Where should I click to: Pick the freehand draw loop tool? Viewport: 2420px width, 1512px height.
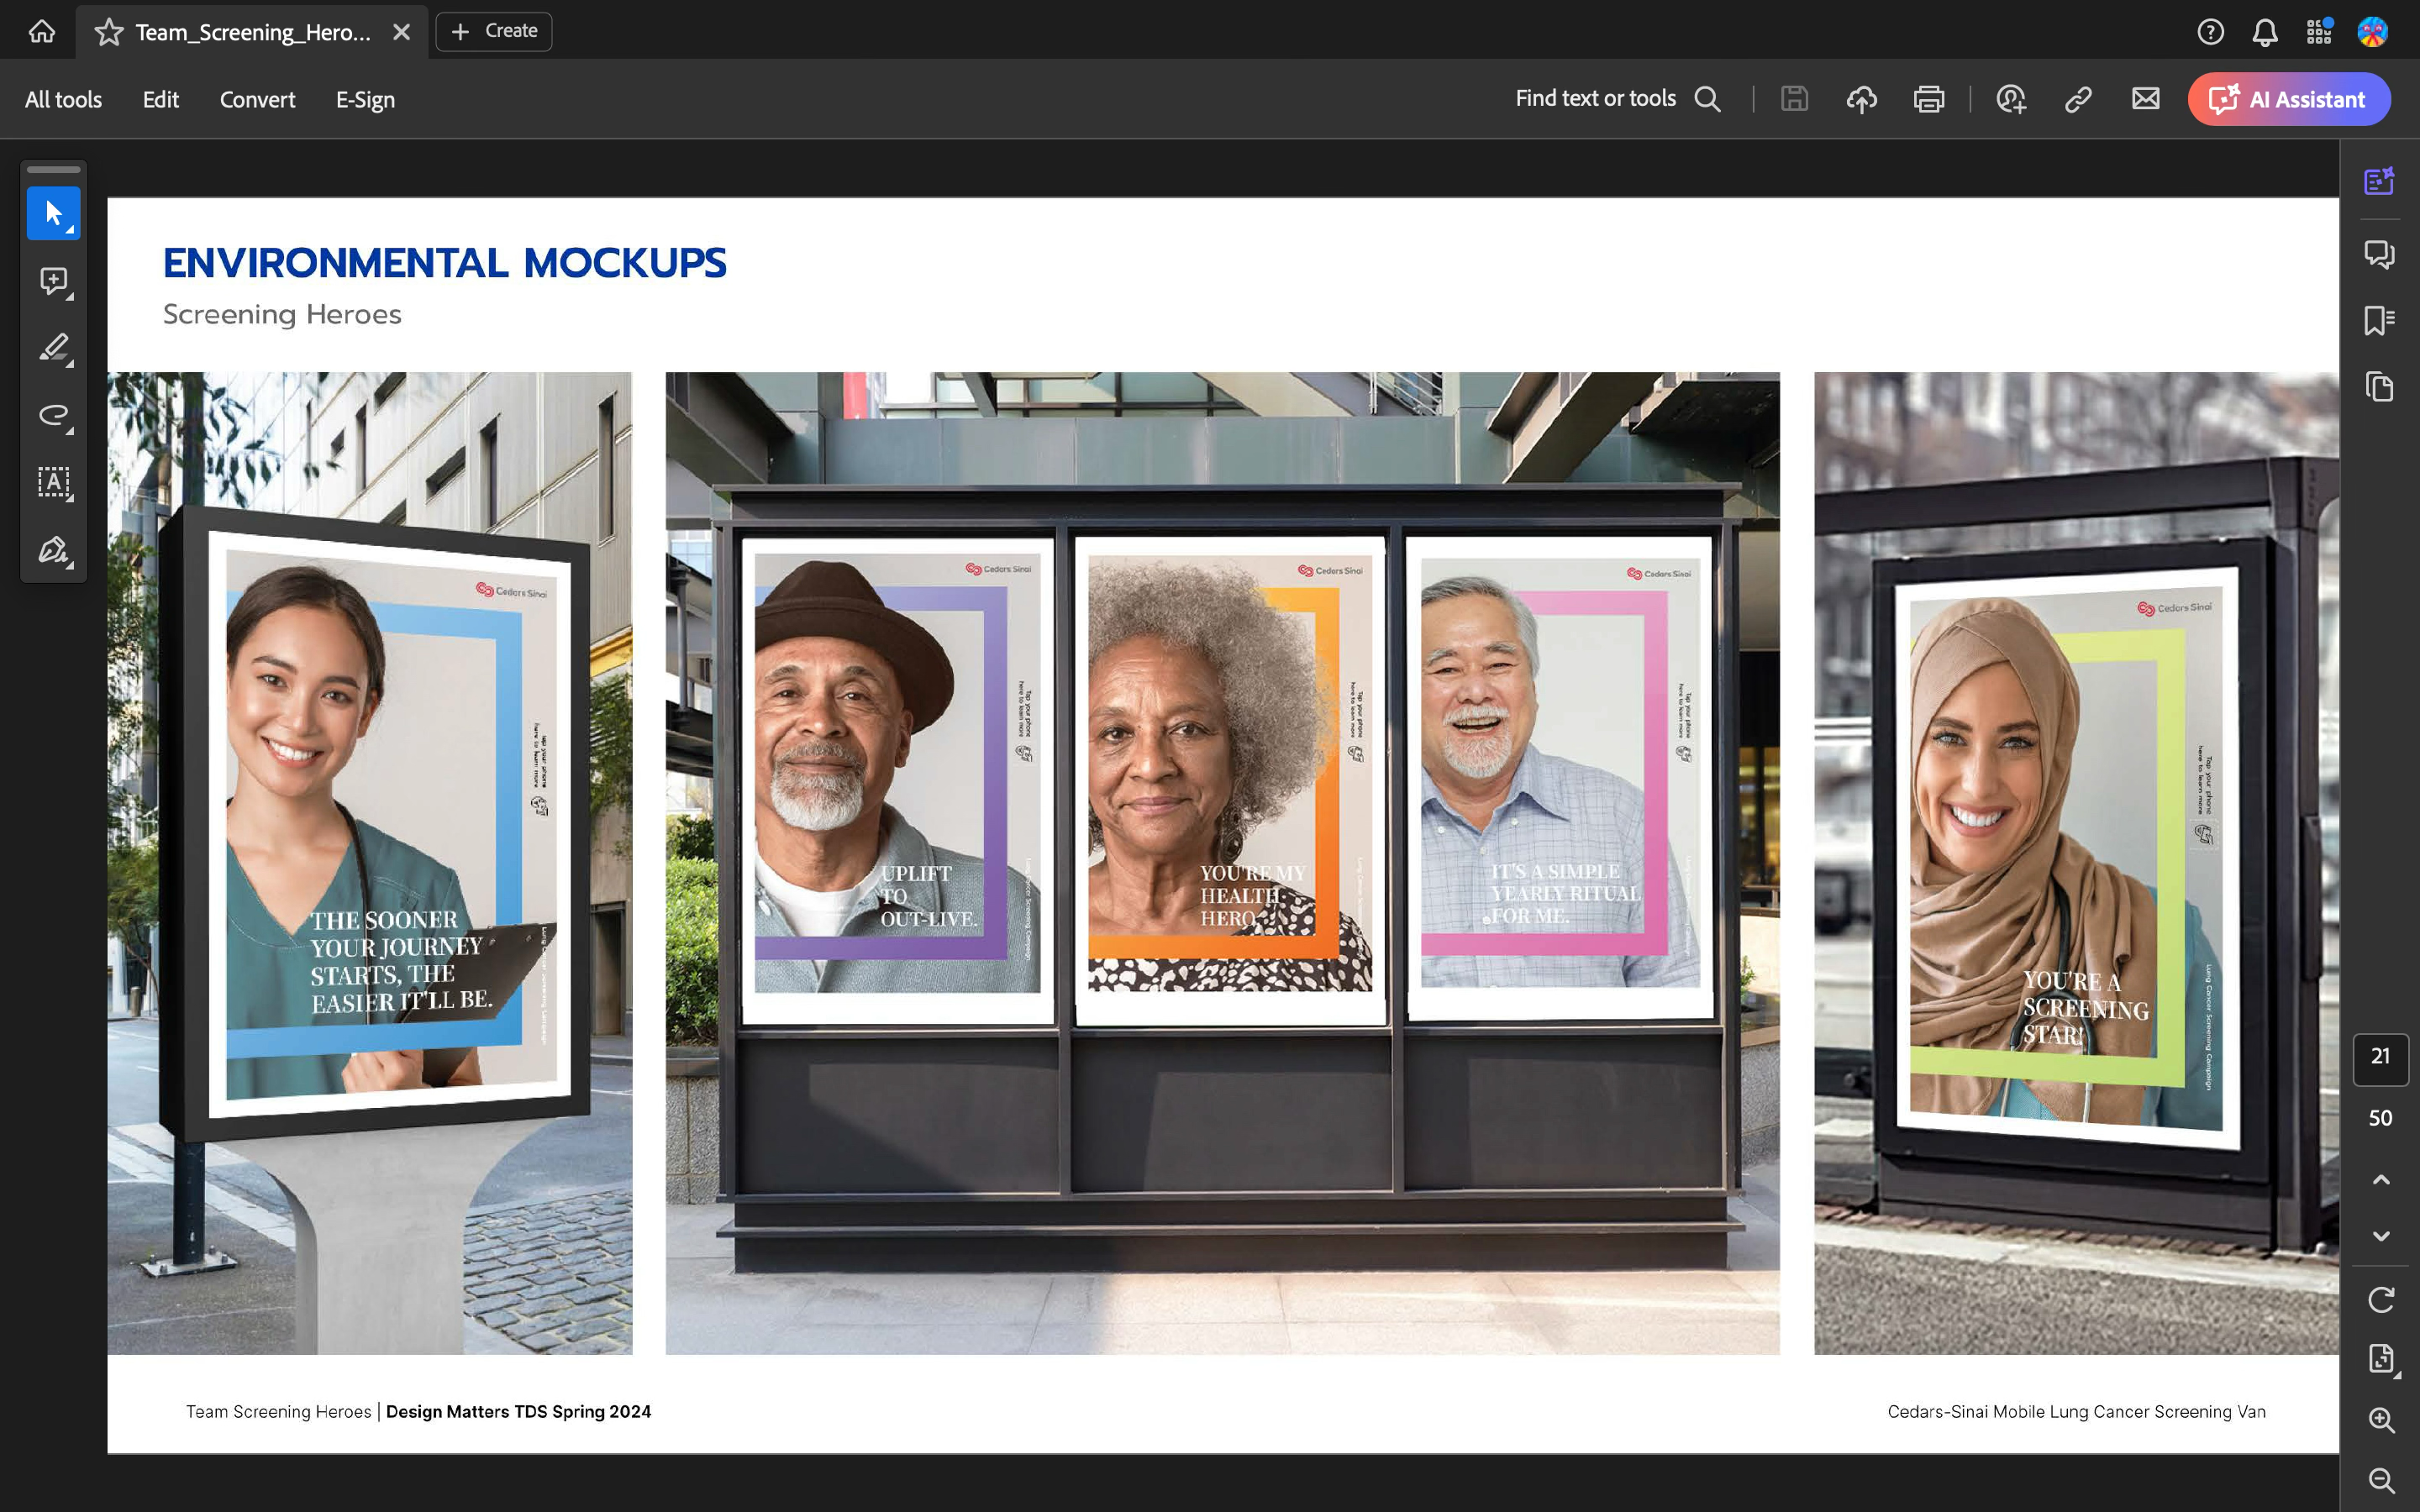[53, 415]
